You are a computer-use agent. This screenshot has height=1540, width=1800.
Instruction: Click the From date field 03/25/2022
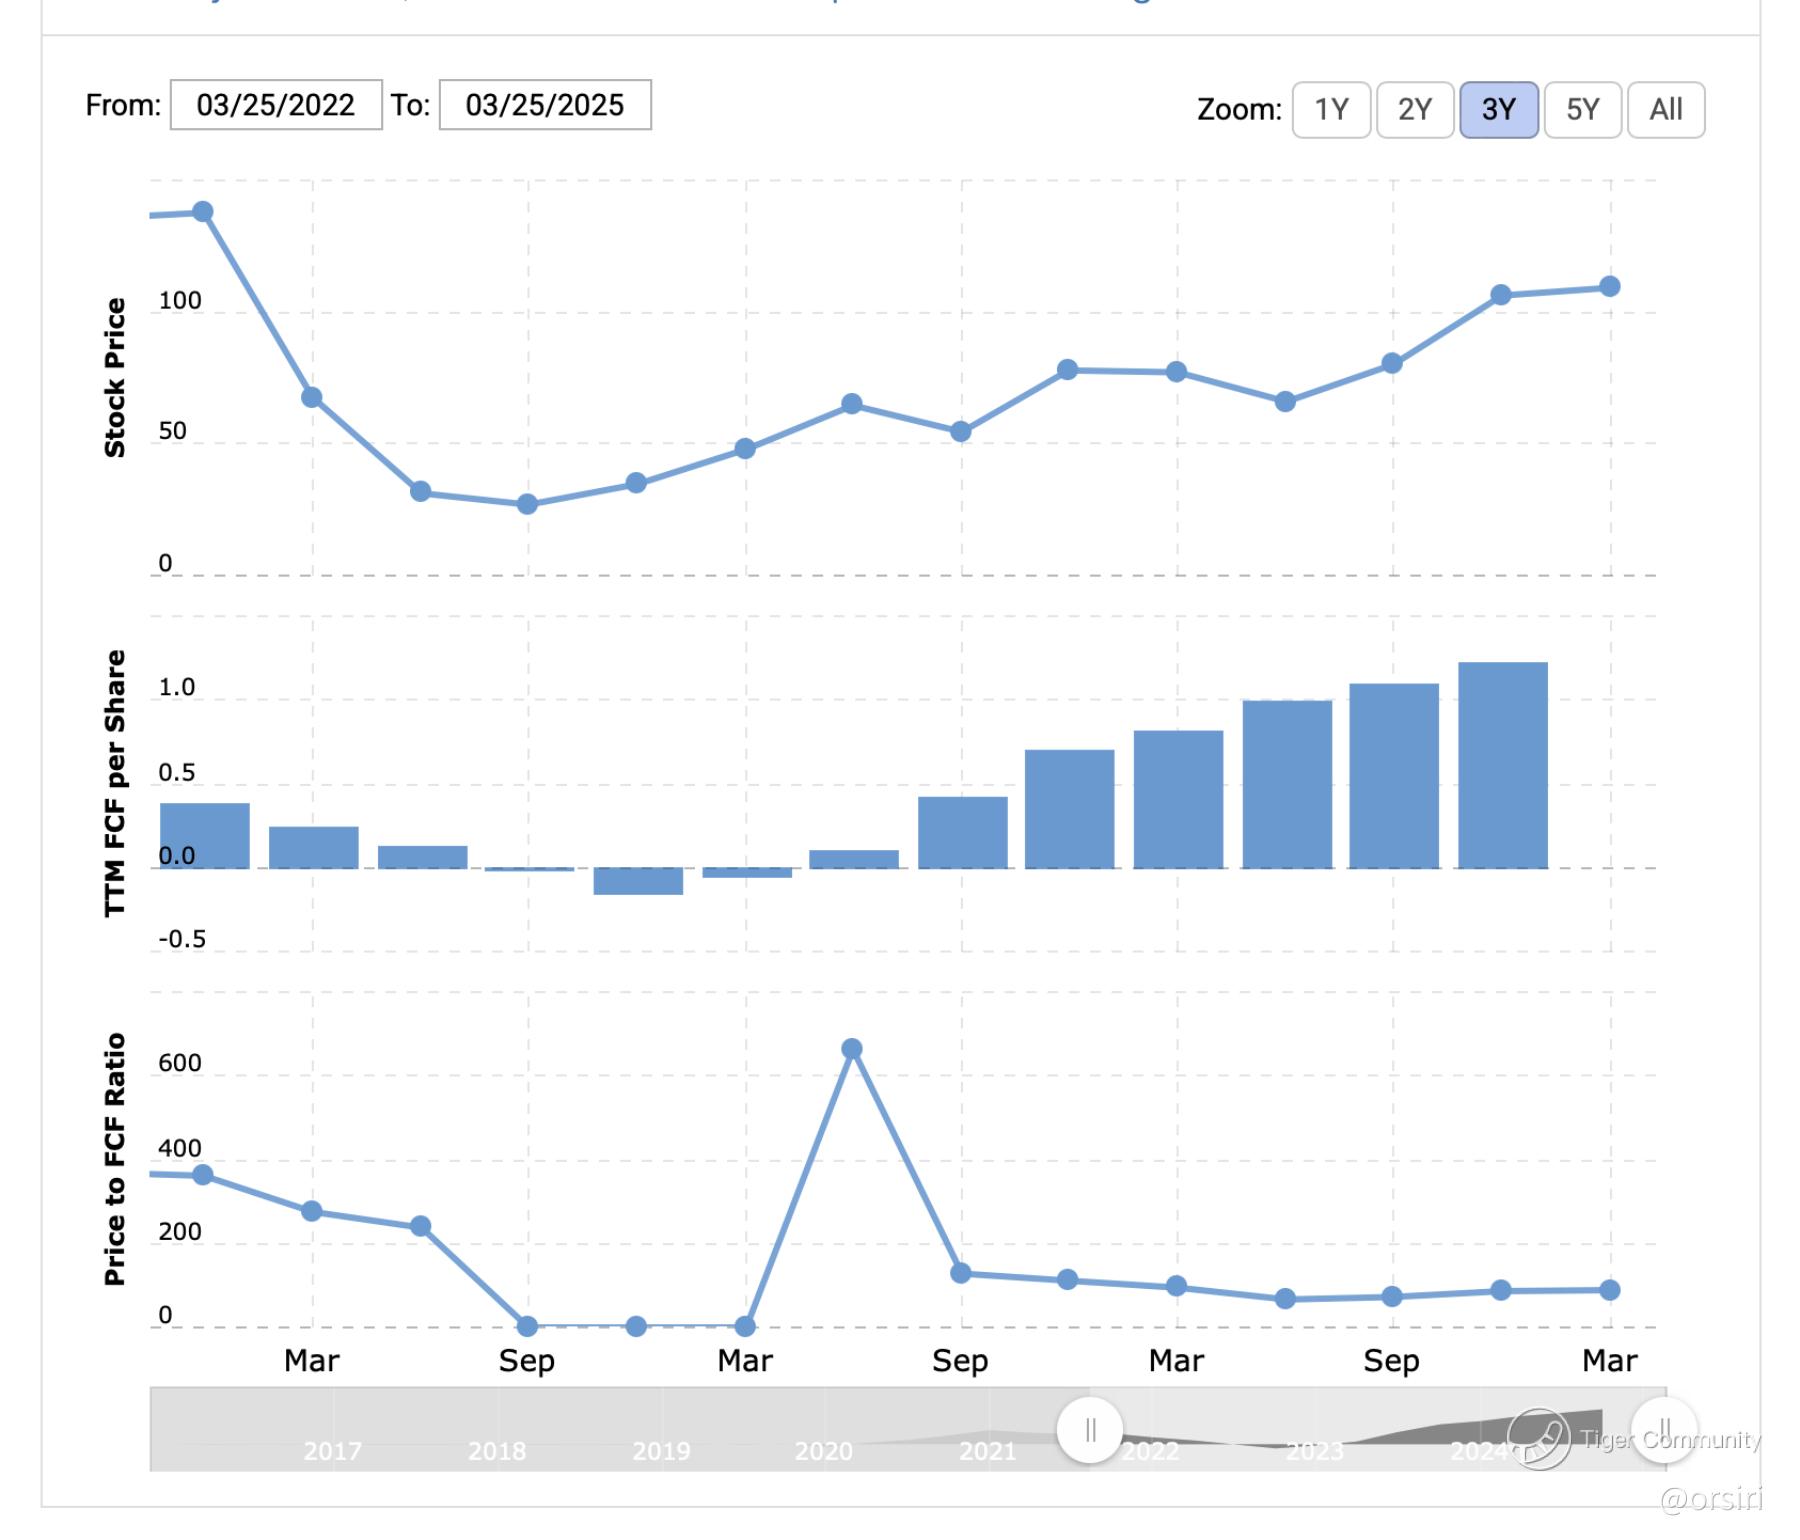pyautogui.click(x=276, y=105)
